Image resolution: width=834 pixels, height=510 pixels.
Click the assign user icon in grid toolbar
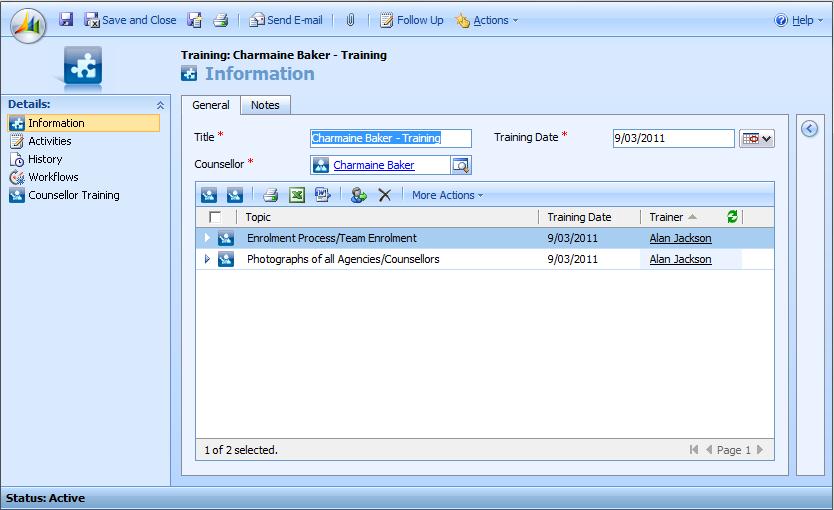click(358, 195)
